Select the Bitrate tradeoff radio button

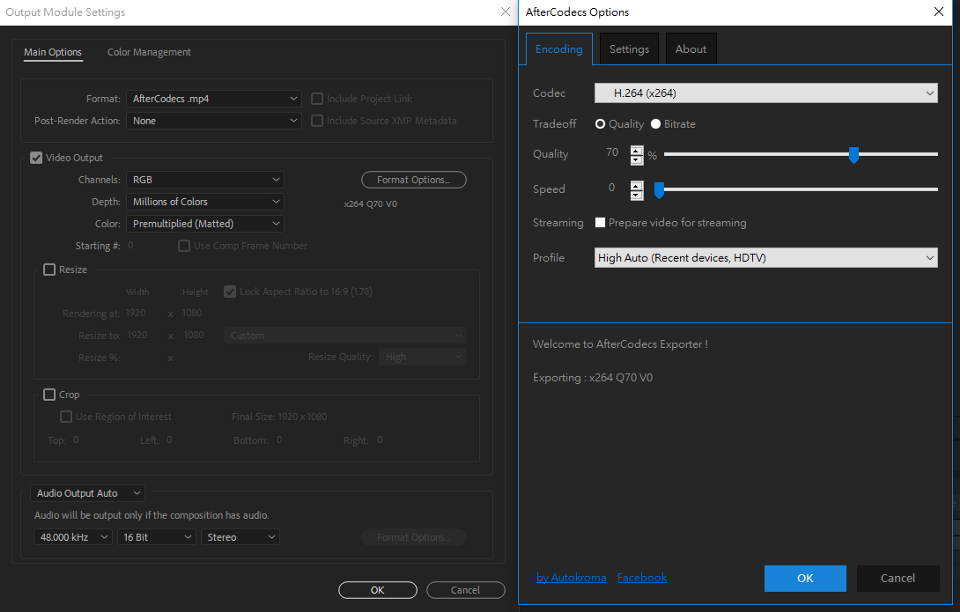tap(656, 124)
